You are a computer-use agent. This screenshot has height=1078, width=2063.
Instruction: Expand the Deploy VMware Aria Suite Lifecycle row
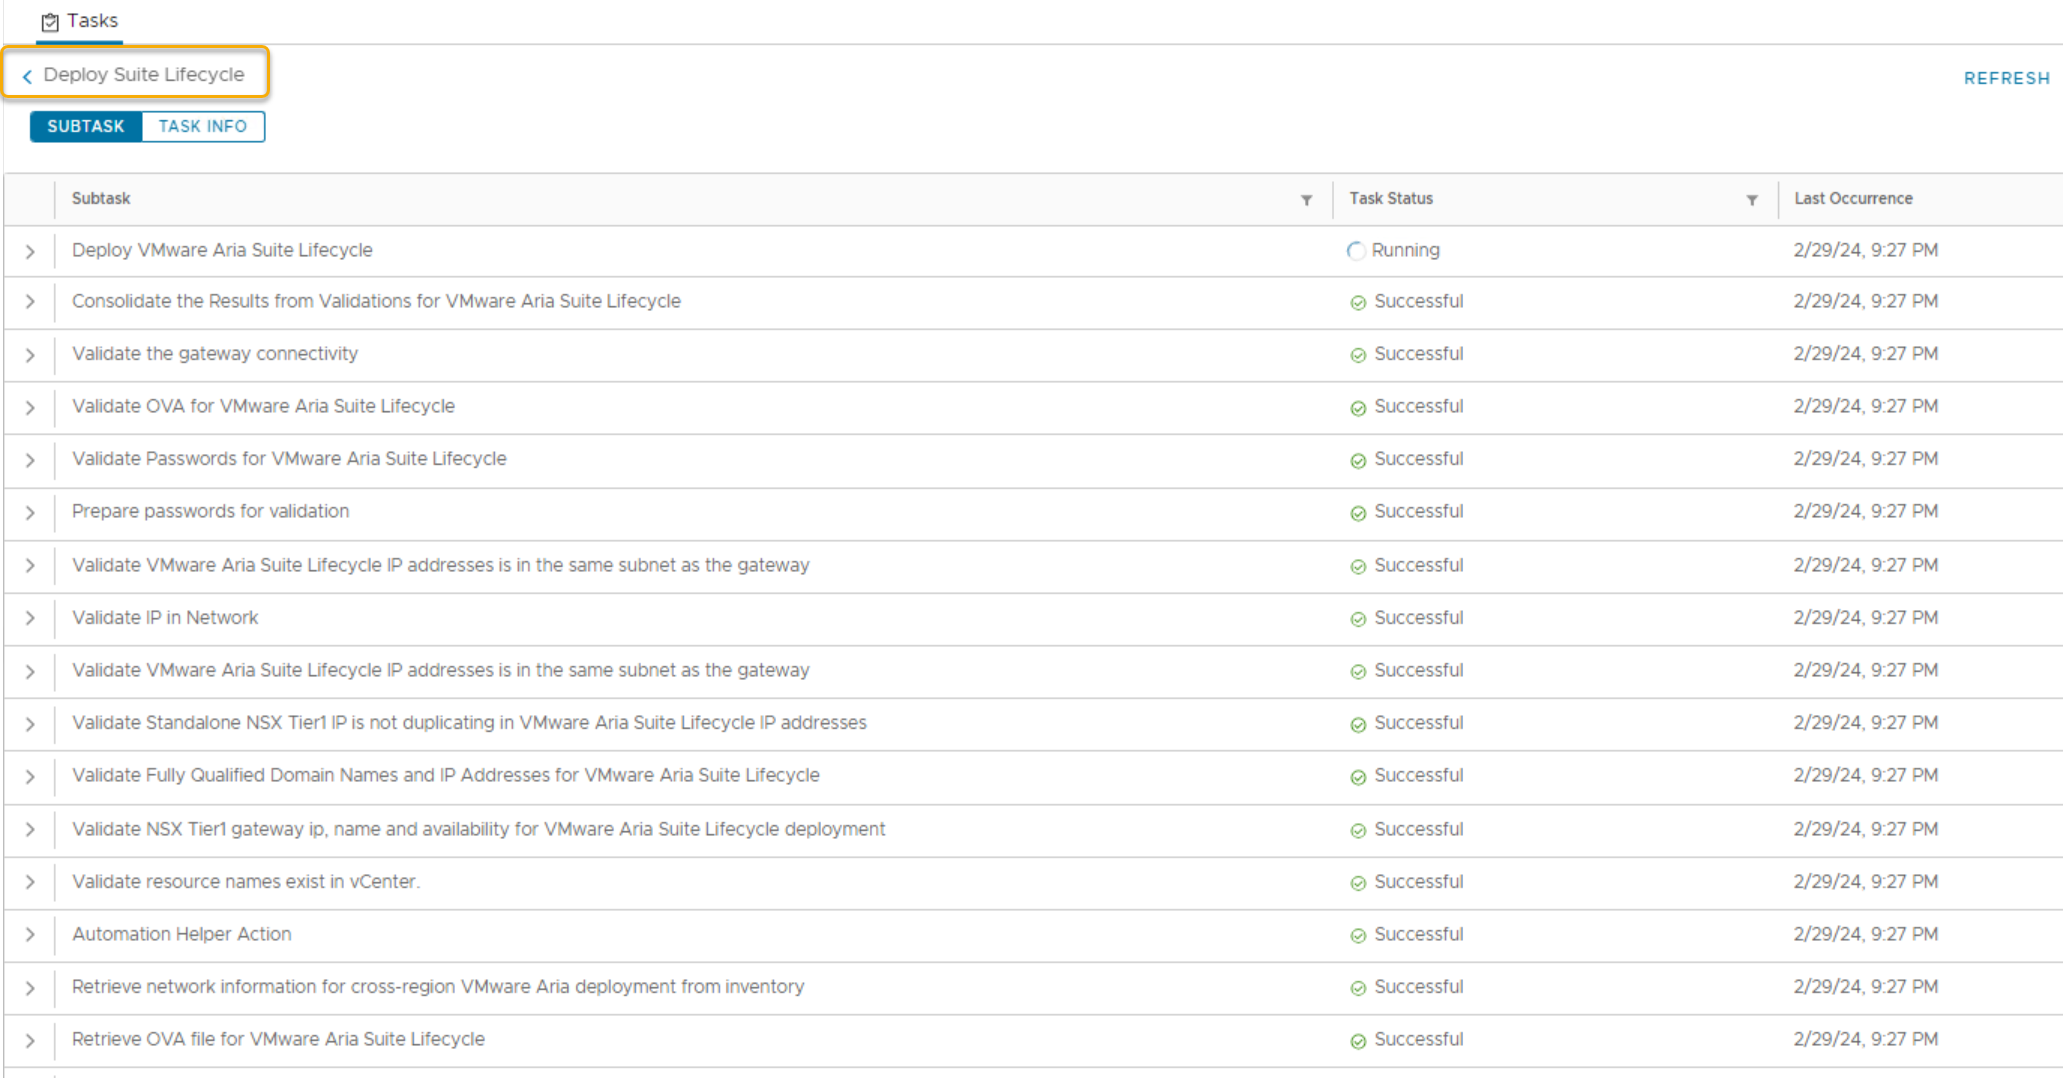[30, 251]
